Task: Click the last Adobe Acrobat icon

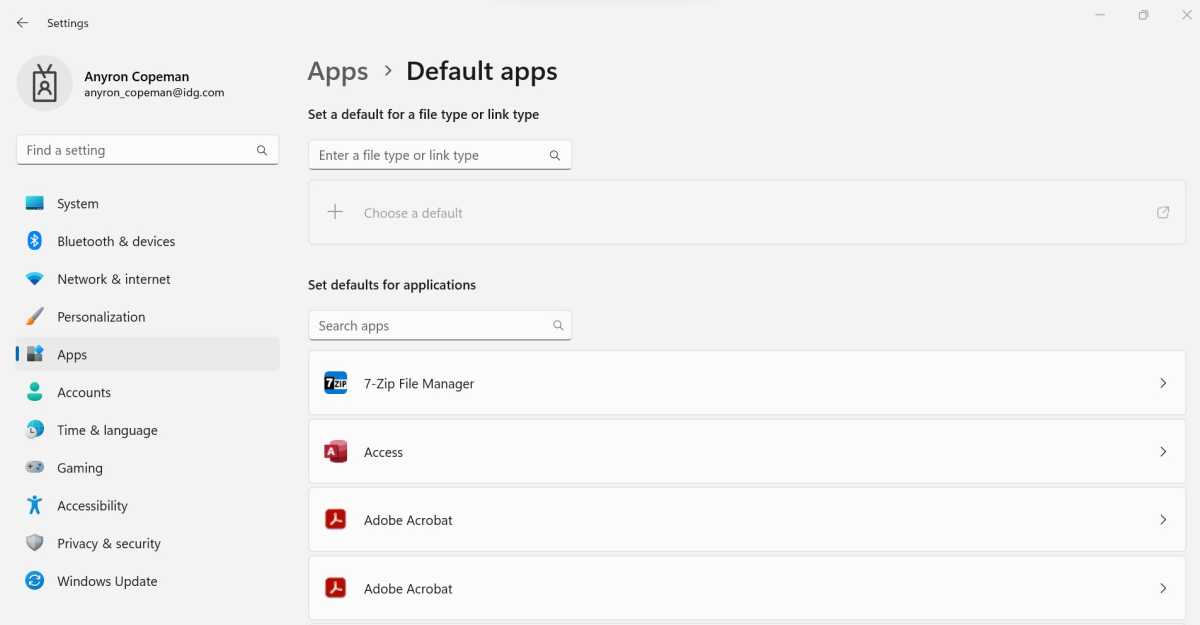Action: point(336,588)
